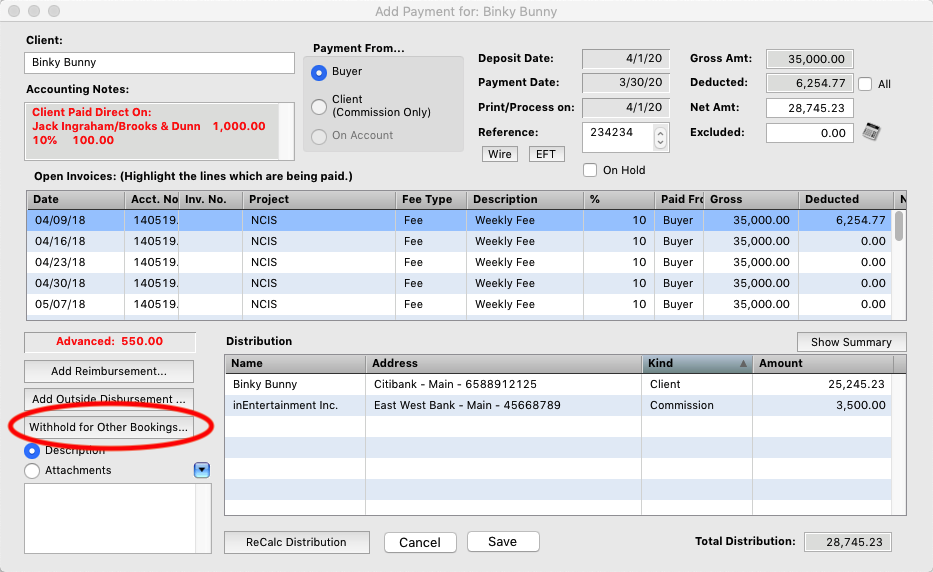This screenshot has width=933, height=572.
Task: Open the calculator icon beside Excluded
Action: point(871,132)
